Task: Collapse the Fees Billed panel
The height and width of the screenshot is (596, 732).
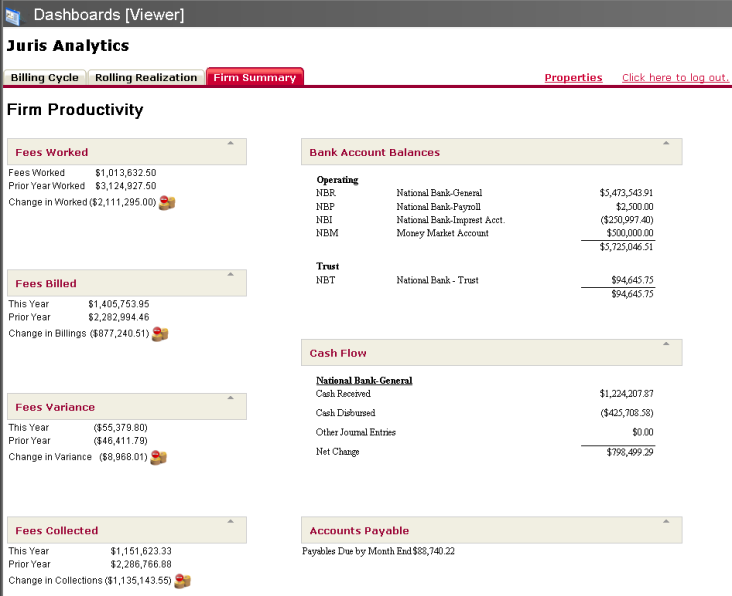Action: (230, 274)
